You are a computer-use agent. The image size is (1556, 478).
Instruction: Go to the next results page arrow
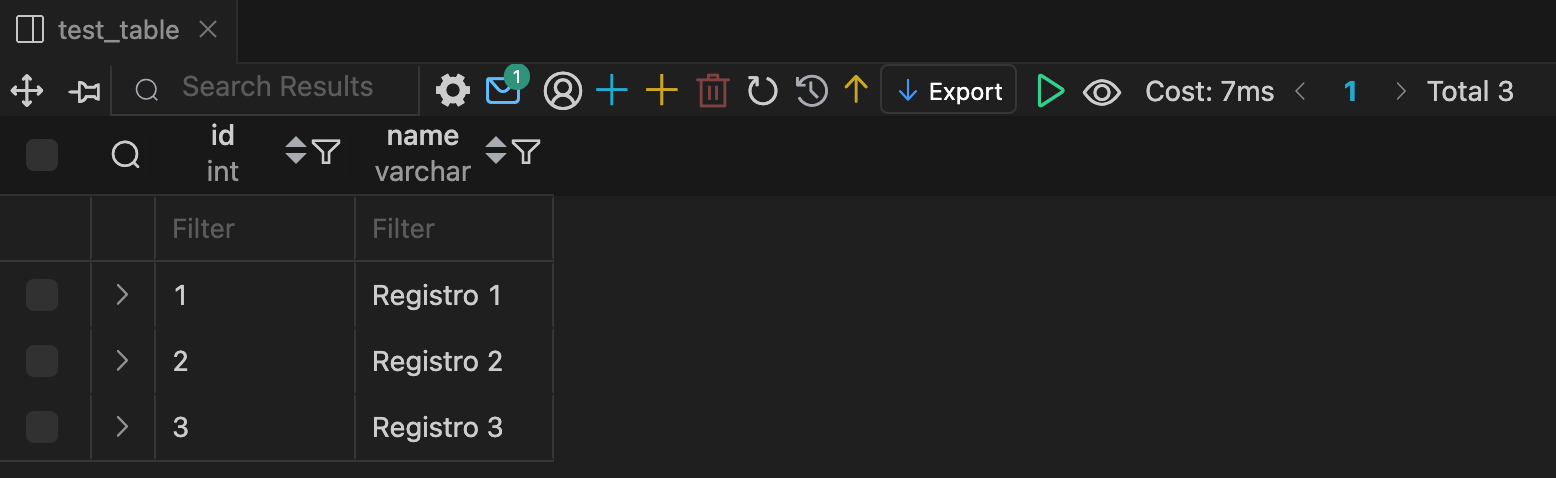pos(1400,92)
